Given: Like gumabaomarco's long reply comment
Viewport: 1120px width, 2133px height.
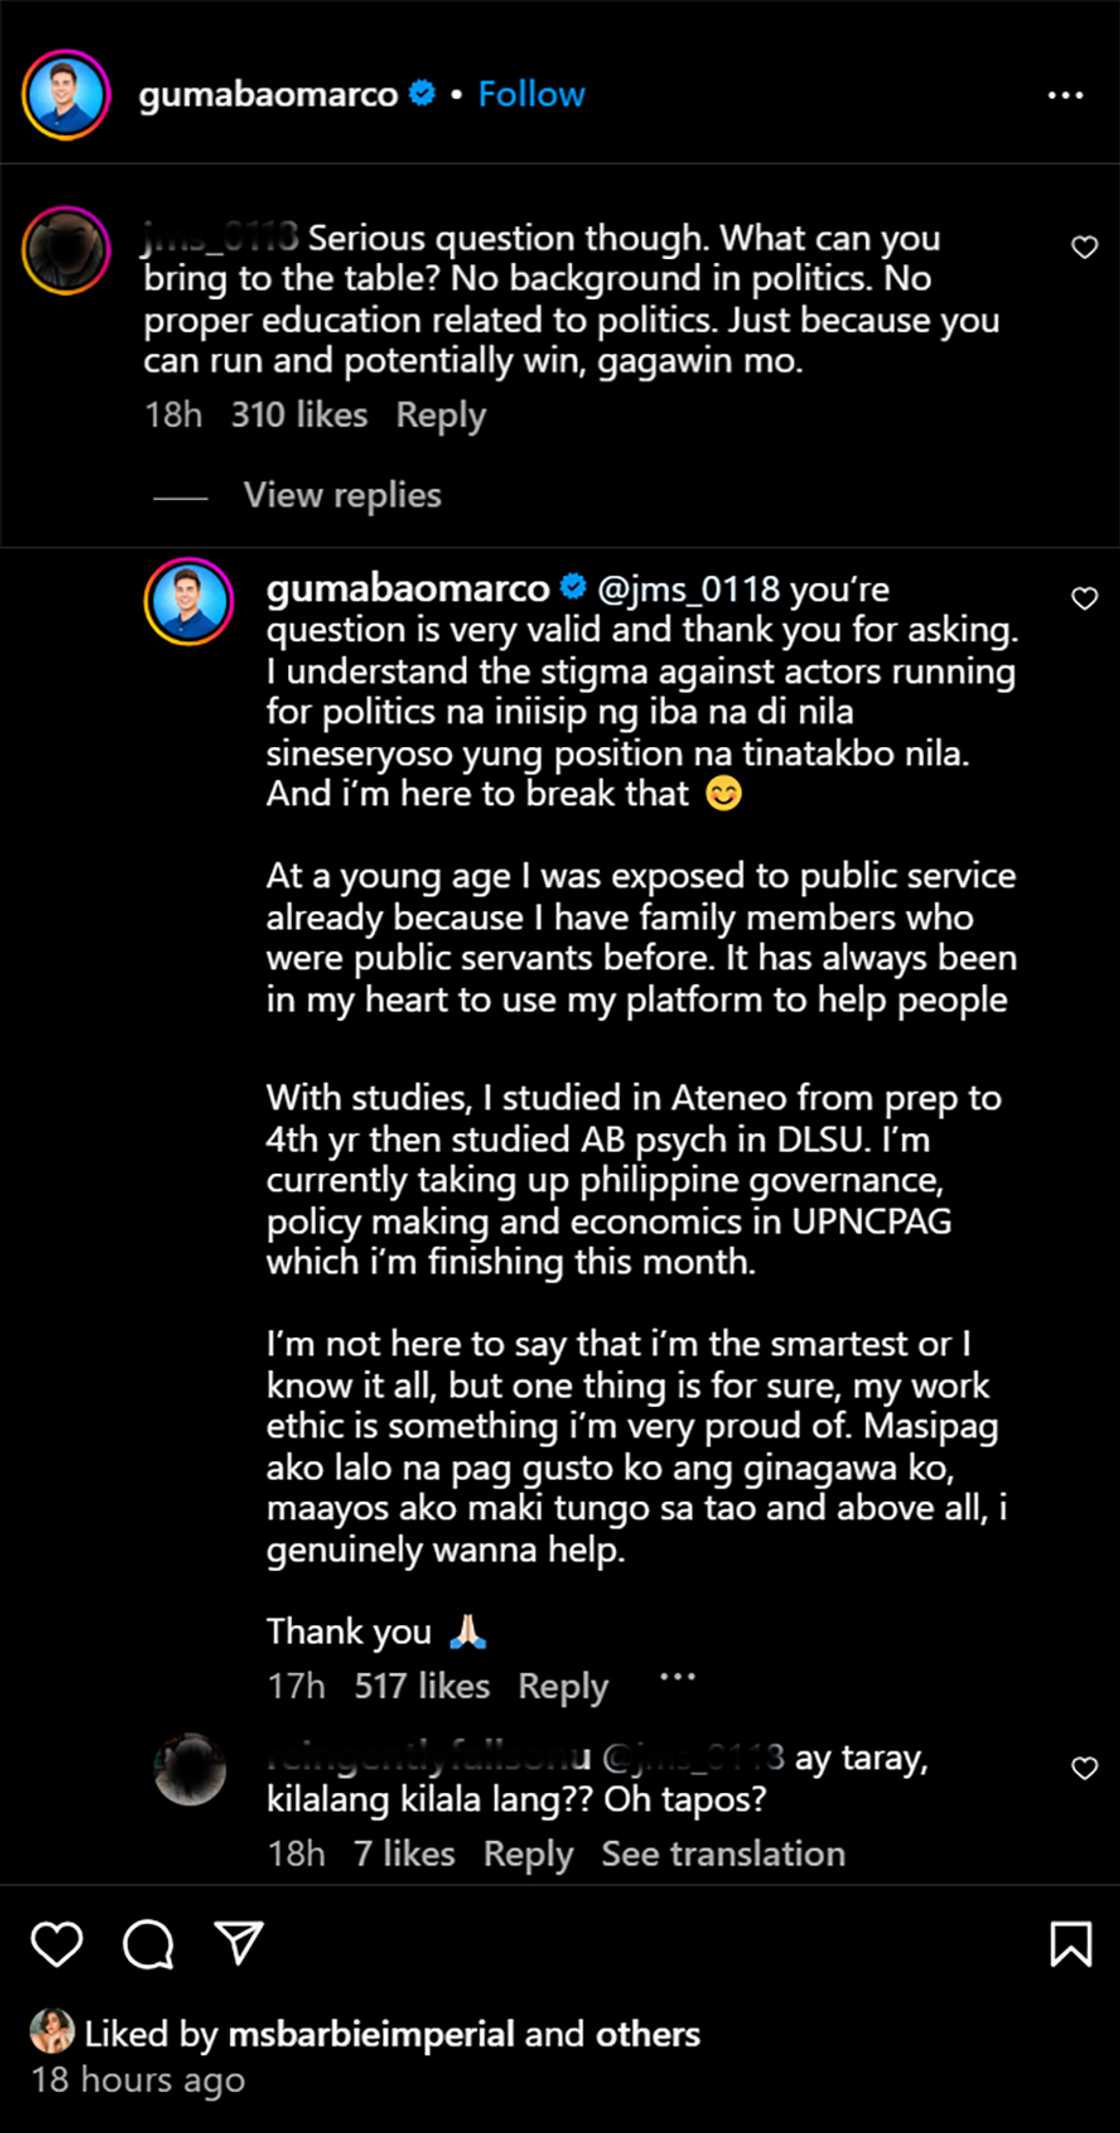Looking at the screenshot, I should pyautogui.click(x=1084, y=599).
